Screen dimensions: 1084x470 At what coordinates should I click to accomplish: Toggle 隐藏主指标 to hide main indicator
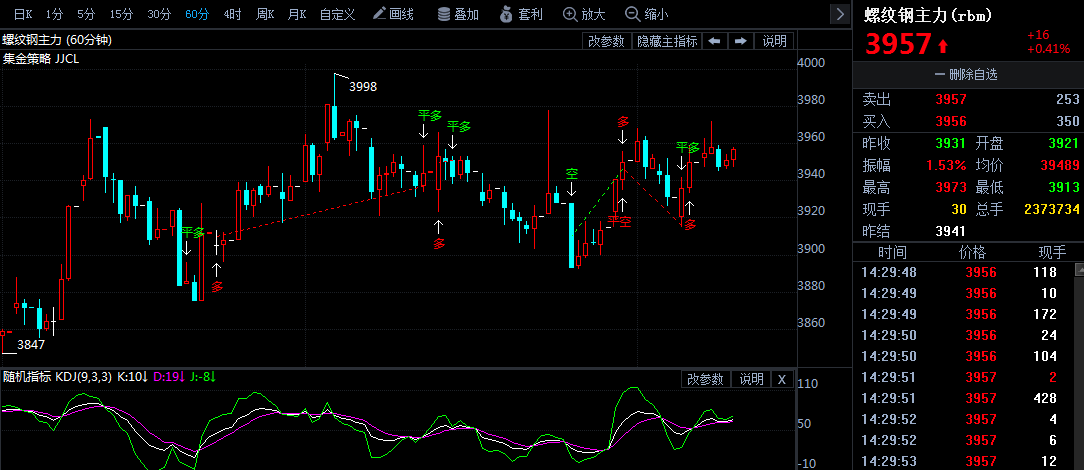pyautogui.click(x=667, y=41)
